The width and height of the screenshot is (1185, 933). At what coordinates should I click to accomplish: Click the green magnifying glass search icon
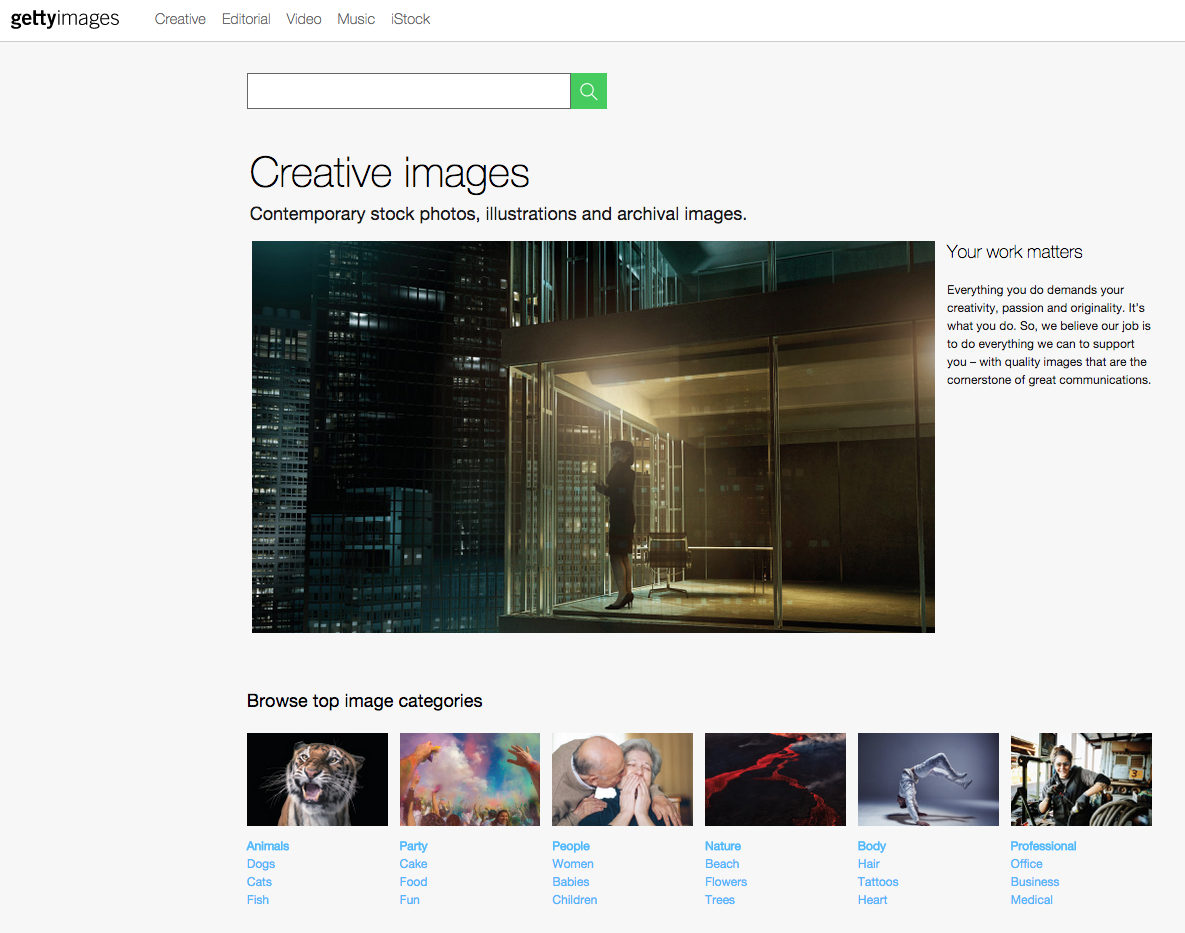(x=588, y=91)
